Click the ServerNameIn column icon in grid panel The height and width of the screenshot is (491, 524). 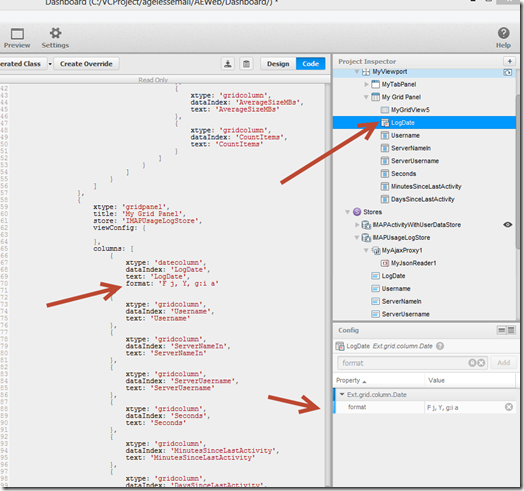[x=385, y=148]
